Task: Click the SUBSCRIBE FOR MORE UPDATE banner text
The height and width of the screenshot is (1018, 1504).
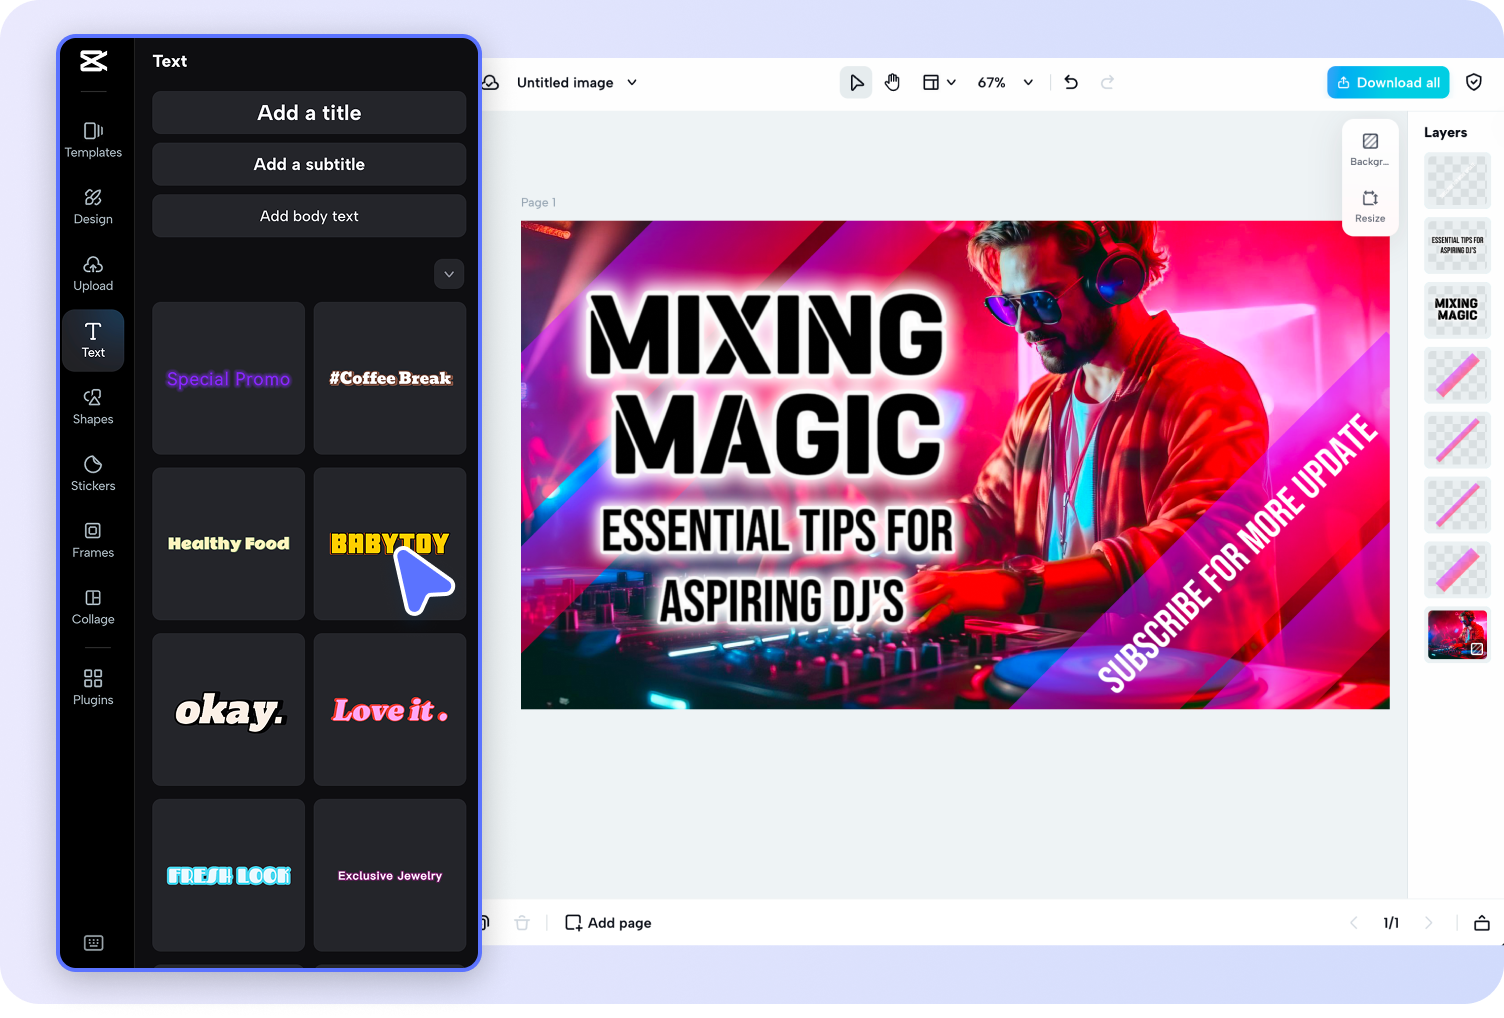Action: (x=1238, y=554)
